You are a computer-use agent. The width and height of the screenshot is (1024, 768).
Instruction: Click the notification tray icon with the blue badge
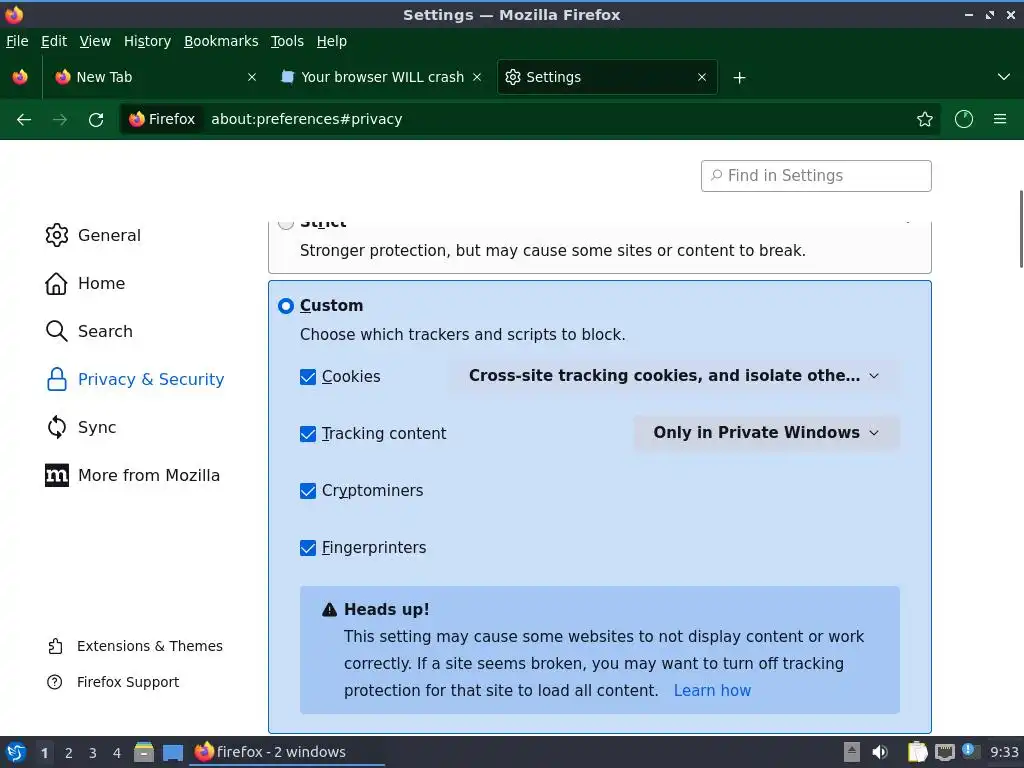click(x=970, y=751)
